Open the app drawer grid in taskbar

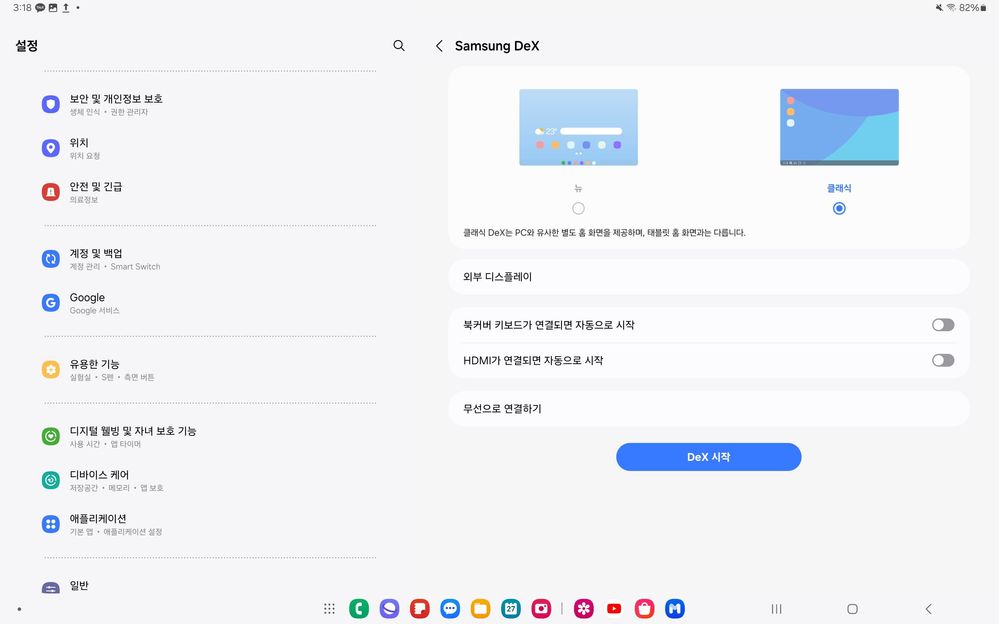329,609
